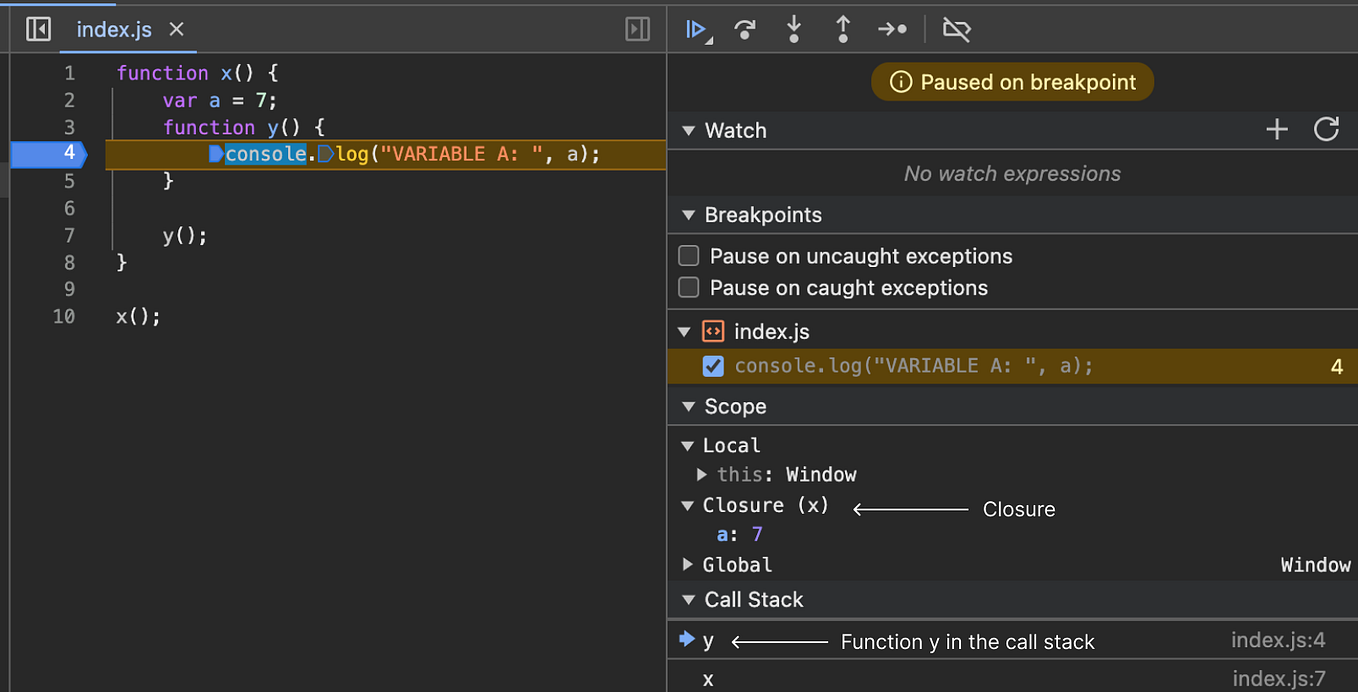Expand the Global scope entry

(688, 564)
